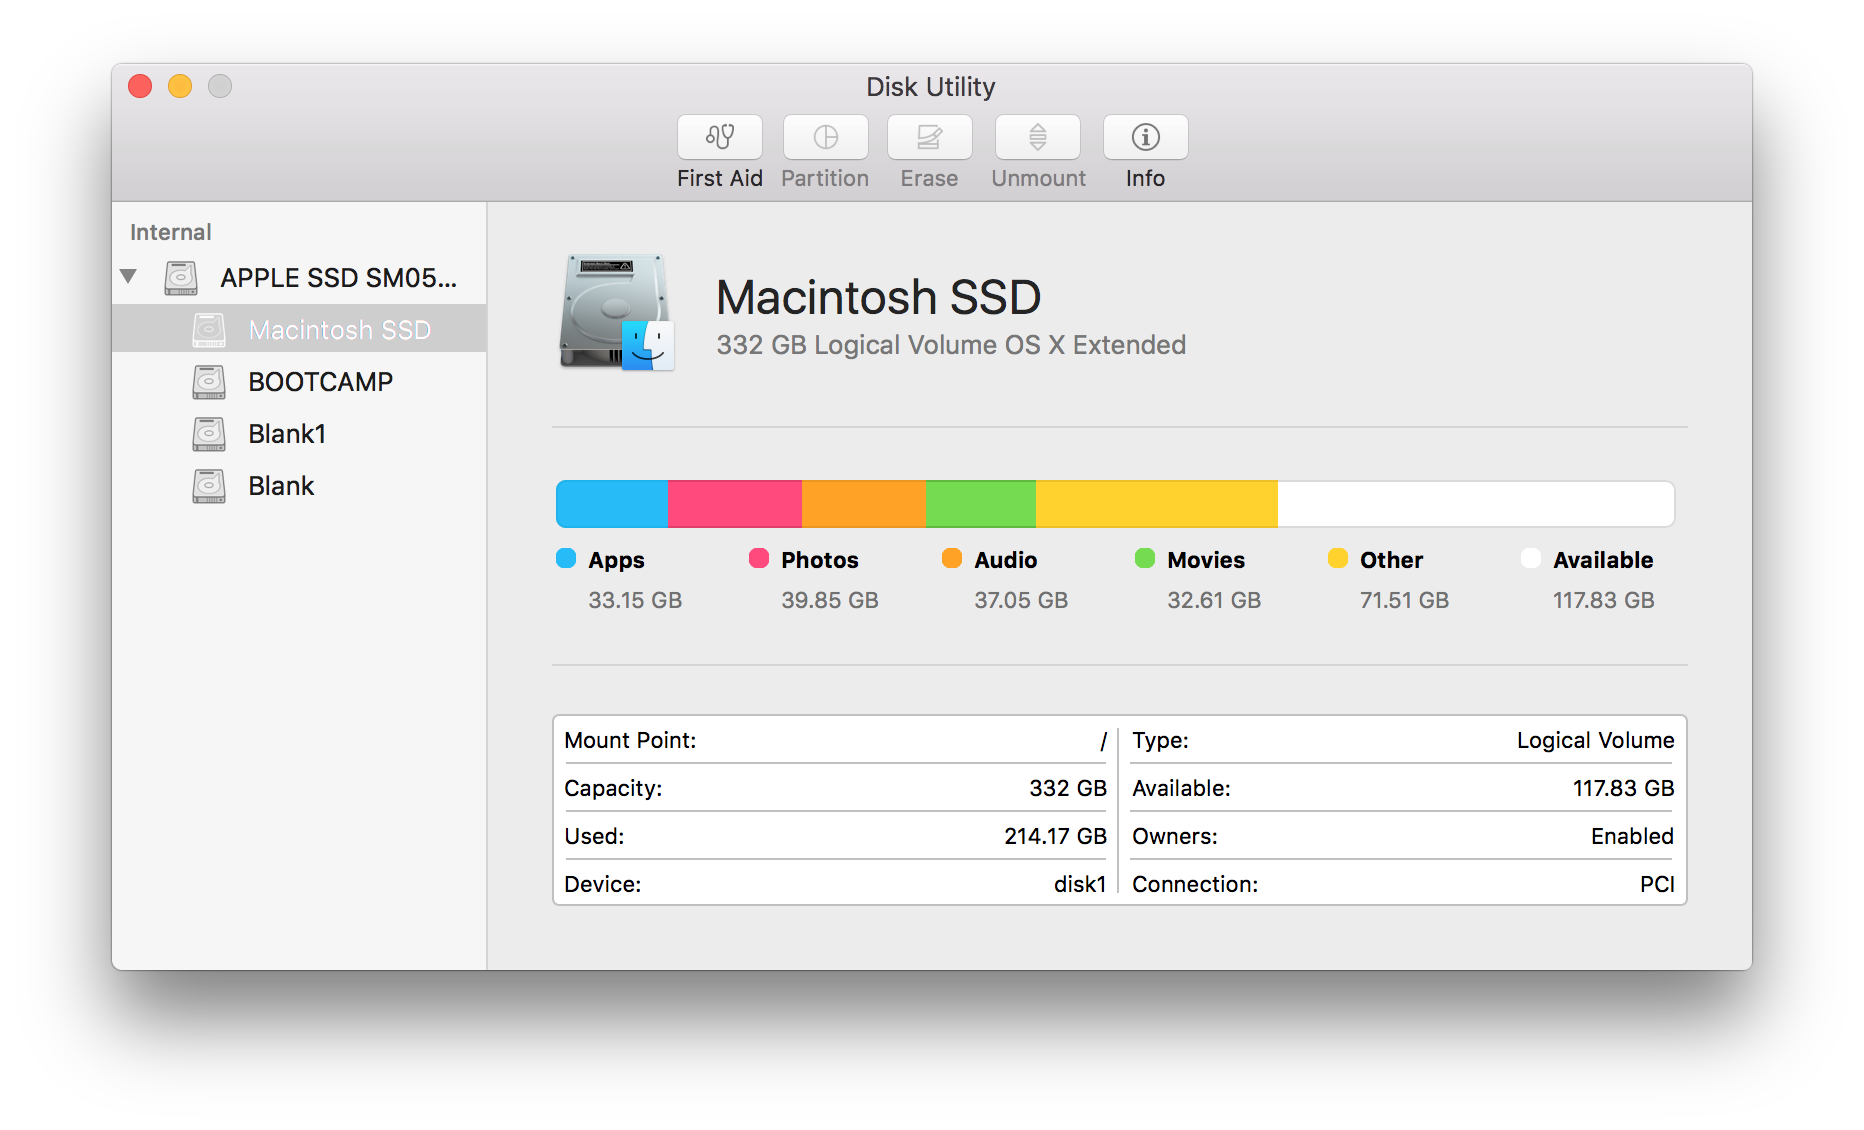Click the drive icon beside the Blank row
Viewport: 1864px width, 1130px height.
(209, 486)
